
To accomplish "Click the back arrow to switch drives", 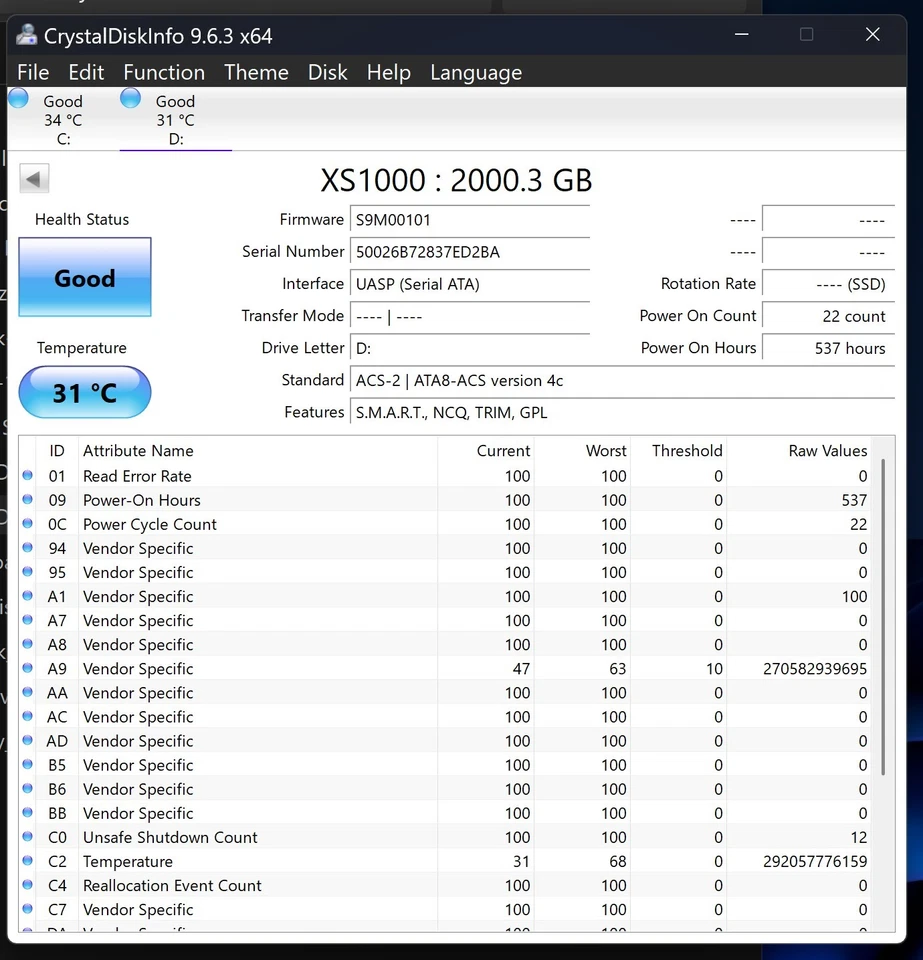I will pos(33,177).
